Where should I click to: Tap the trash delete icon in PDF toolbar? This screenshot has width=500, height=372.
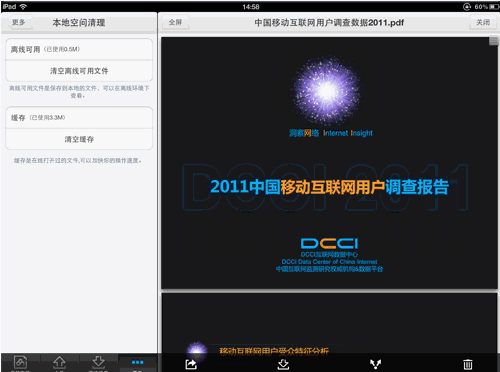point(468,364)
